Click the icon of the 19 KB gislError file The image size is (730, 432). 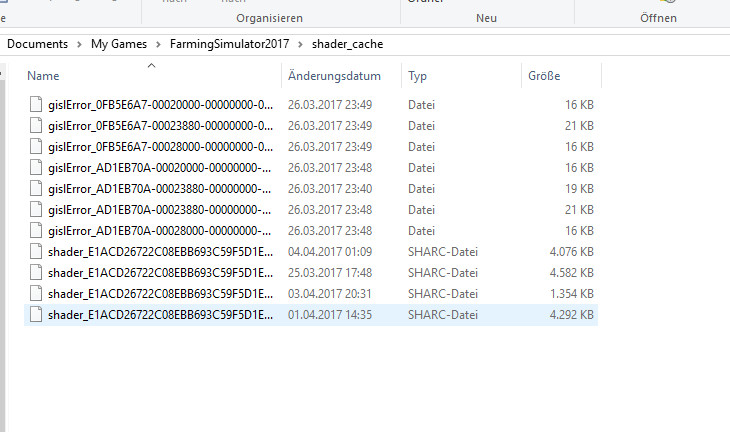click(37, 188)
